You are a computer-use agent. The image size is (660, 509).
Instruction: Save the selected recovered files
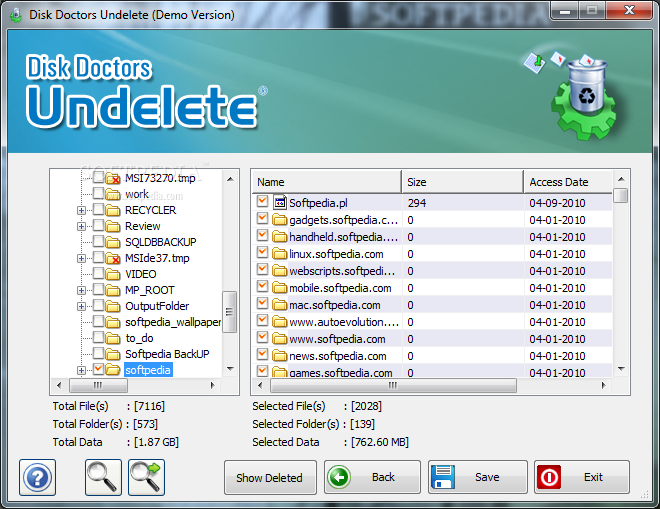tap(477, 477)
